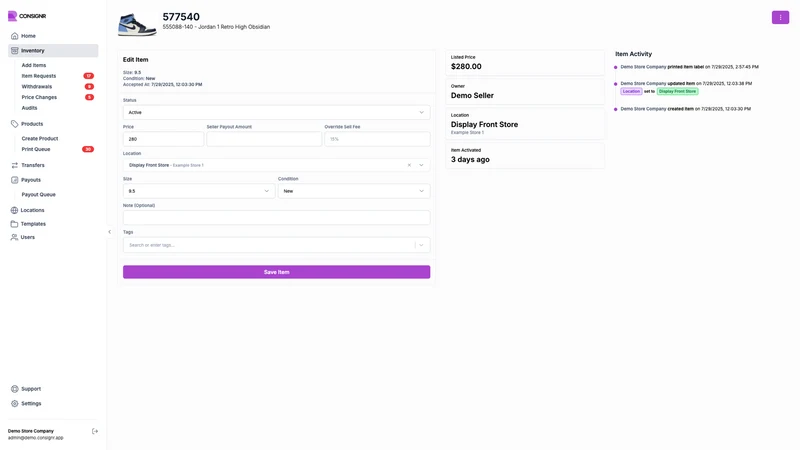The image size is (800, 450).
Task: Click the Price Changes count badge
Action: click(x=89, y=97)
